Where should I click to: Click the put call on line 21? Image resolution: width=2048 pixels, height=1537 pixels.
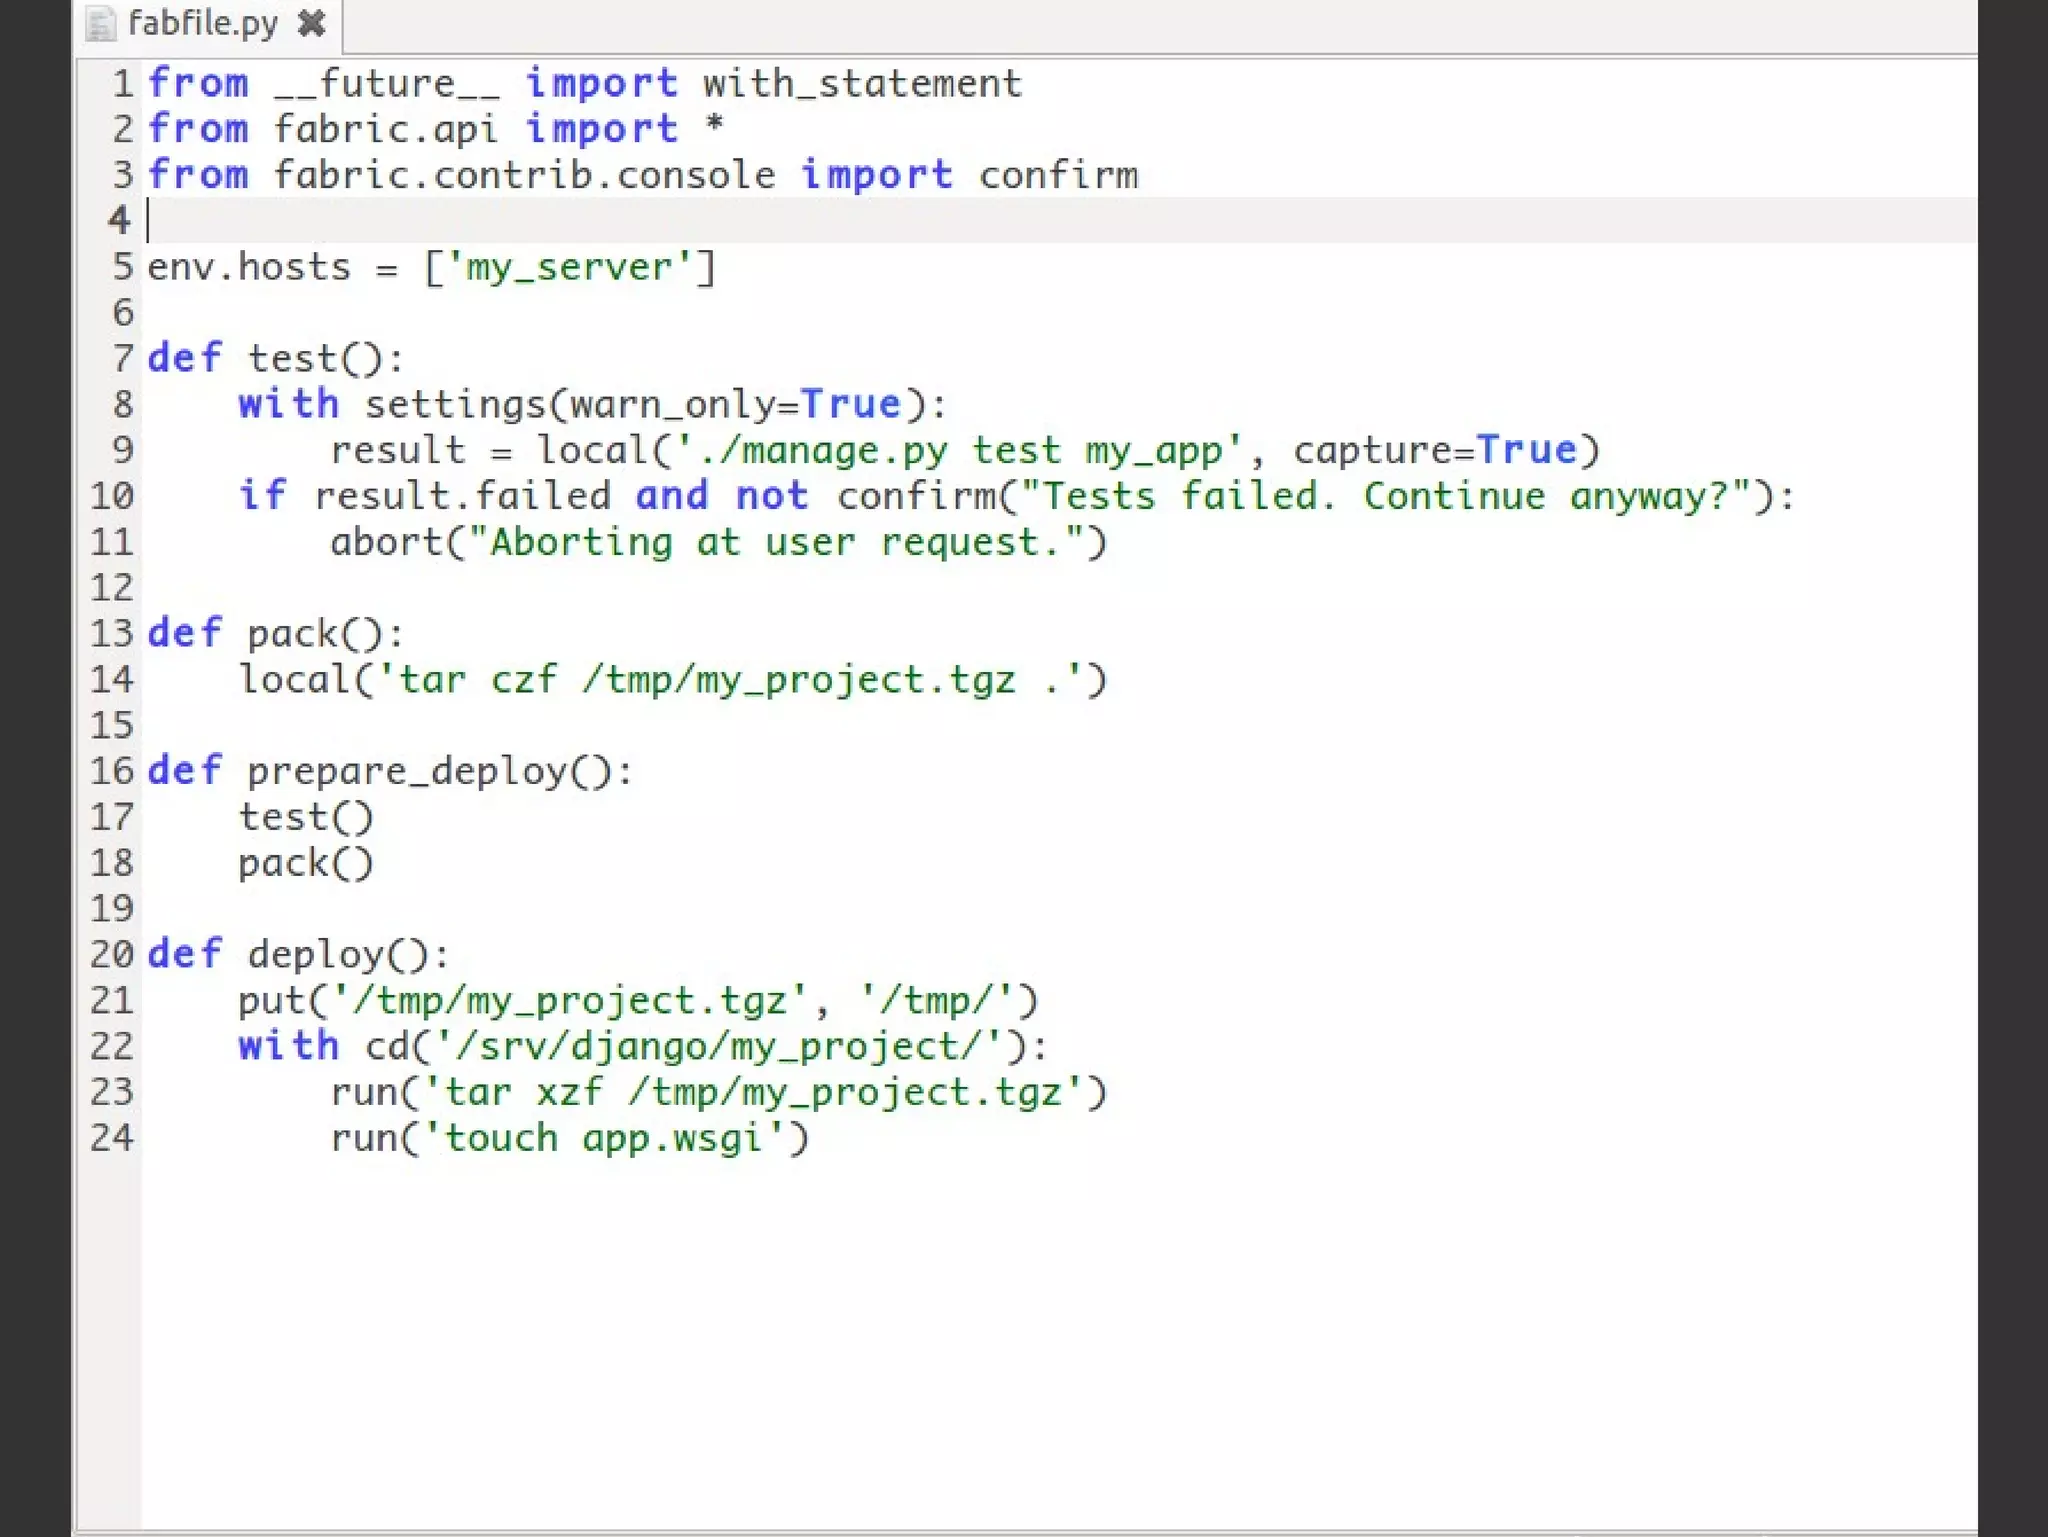tap(270, 1001)
